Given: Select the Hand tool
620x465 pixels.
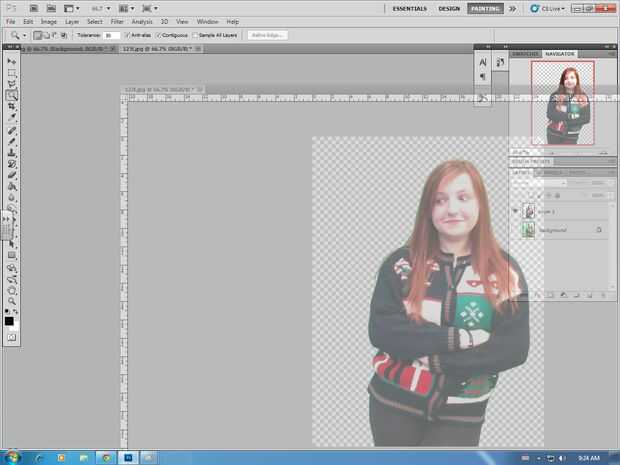Looking at the screenshot, I should [12, 291].
